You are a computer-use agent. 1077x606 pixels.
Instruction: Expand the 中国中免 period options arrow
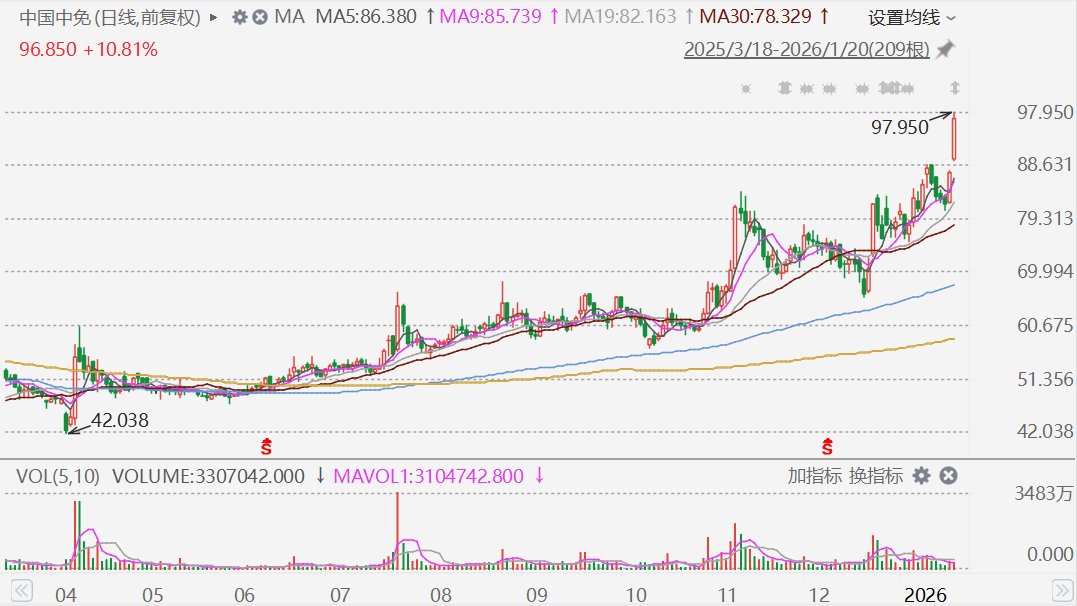[214, 17]
